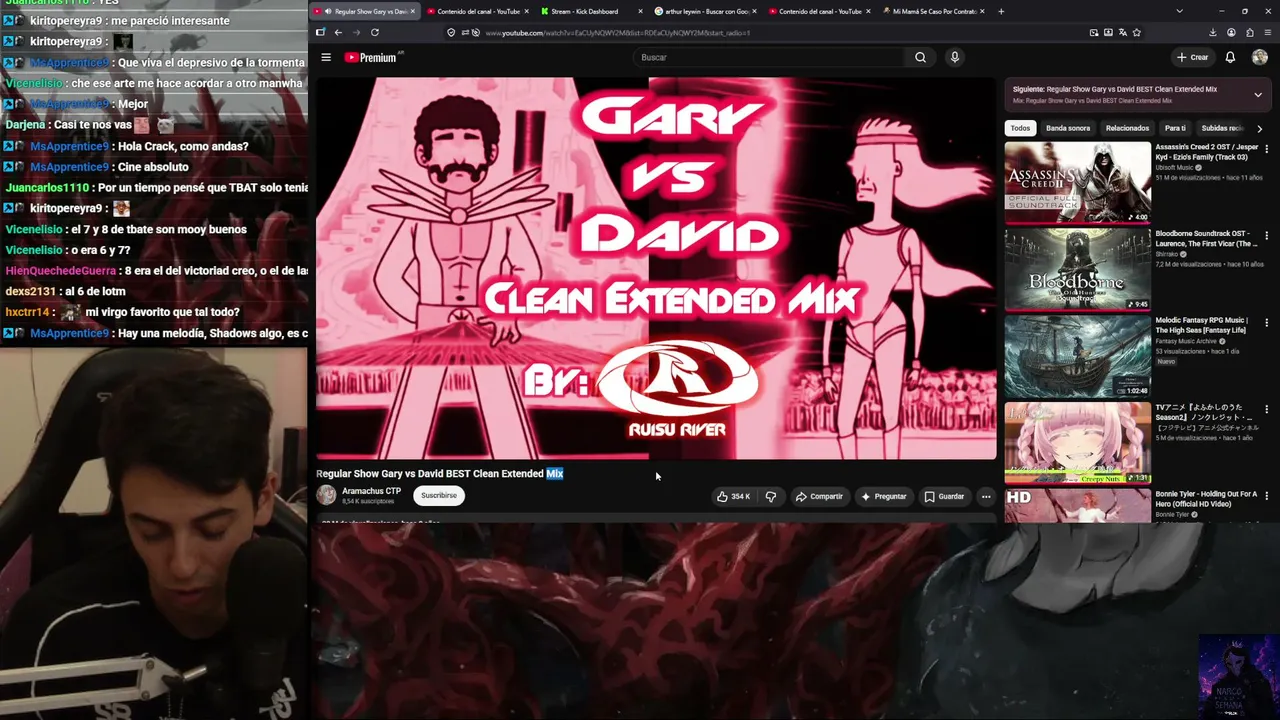1280x720 pixels.
Task: Open the Bloodborne Soundtrack OST title
Action: (1207, 239)
